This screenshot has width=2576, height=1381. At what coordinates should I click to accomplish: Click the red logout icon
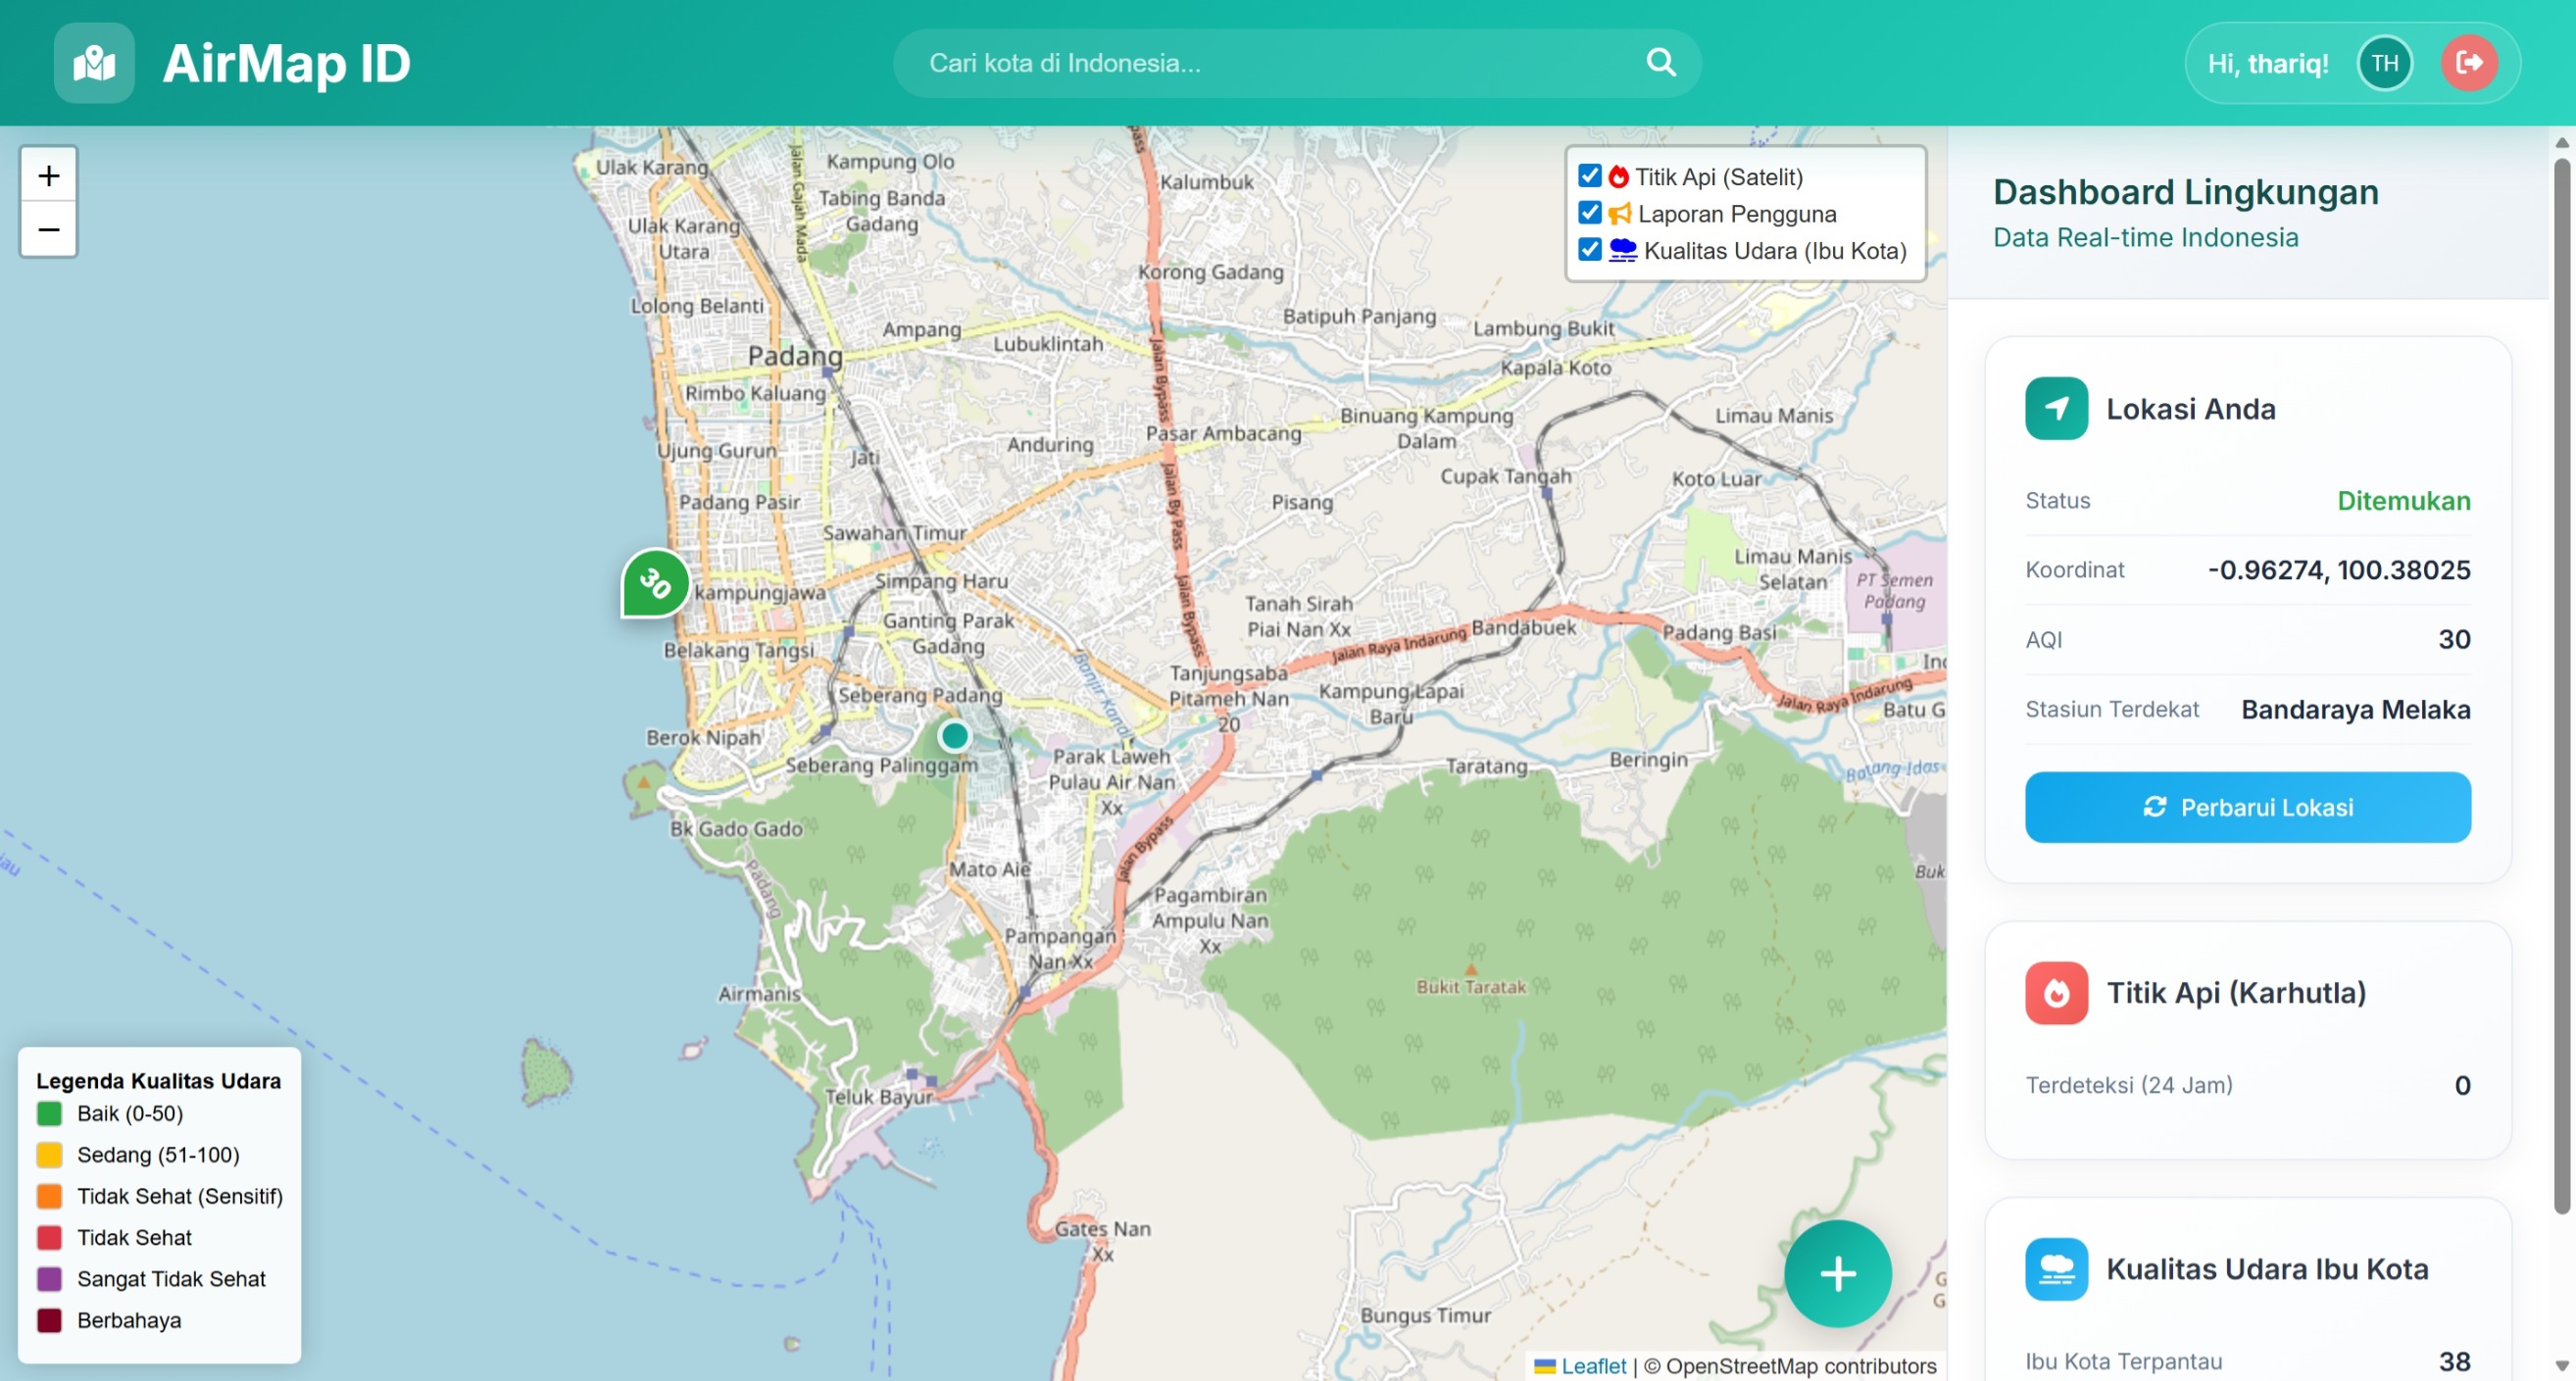[x=2468, y=63]
